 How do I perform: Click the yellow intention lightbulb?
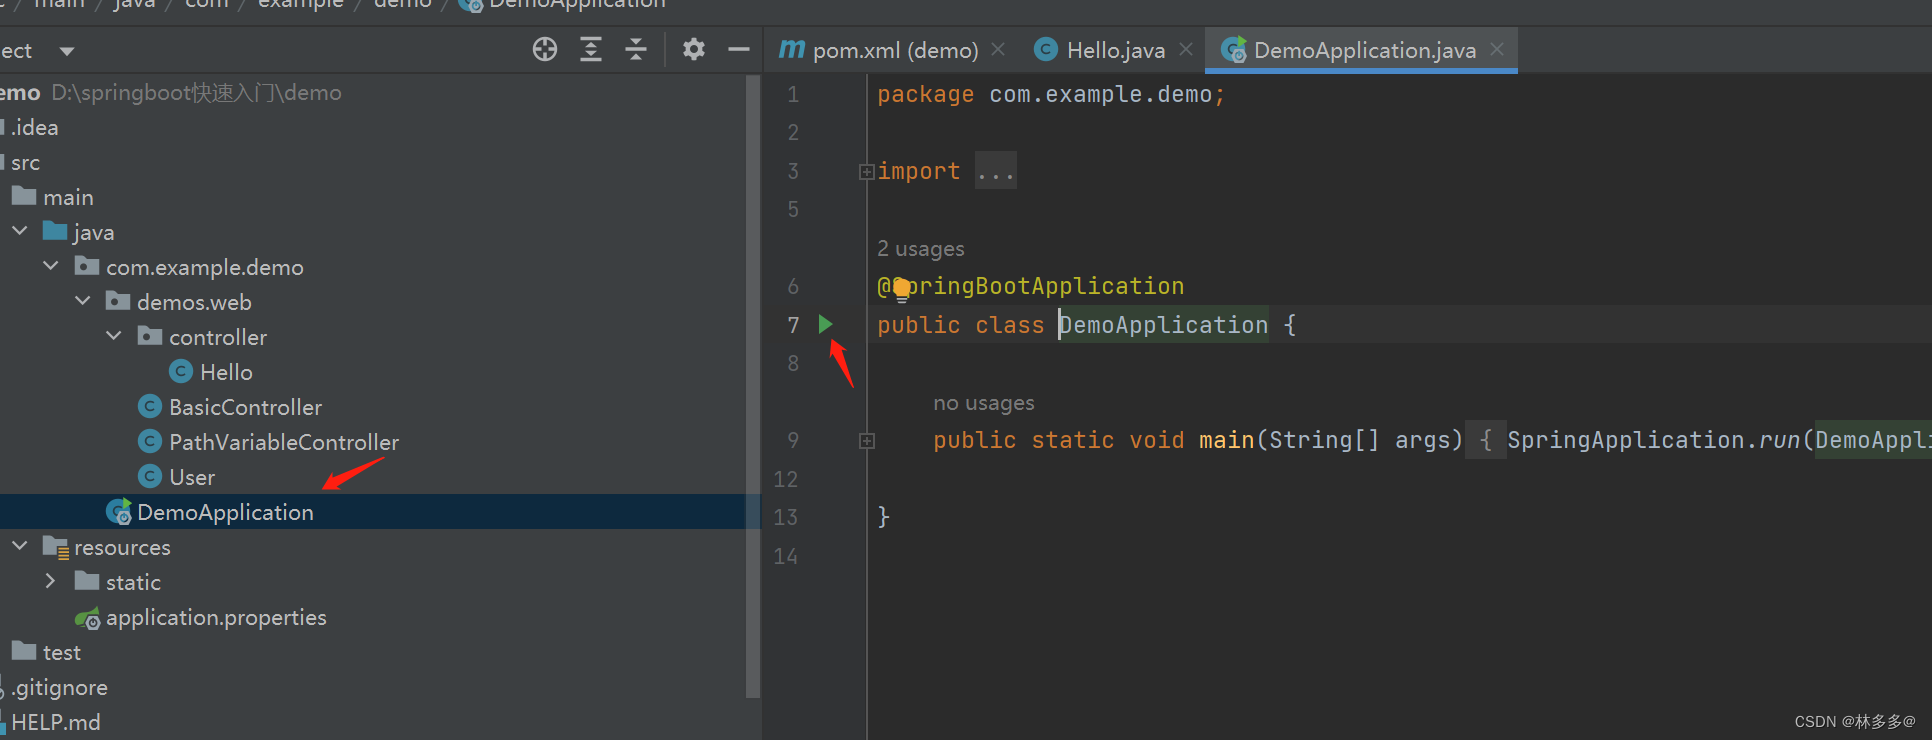click(x=902, y=289)
